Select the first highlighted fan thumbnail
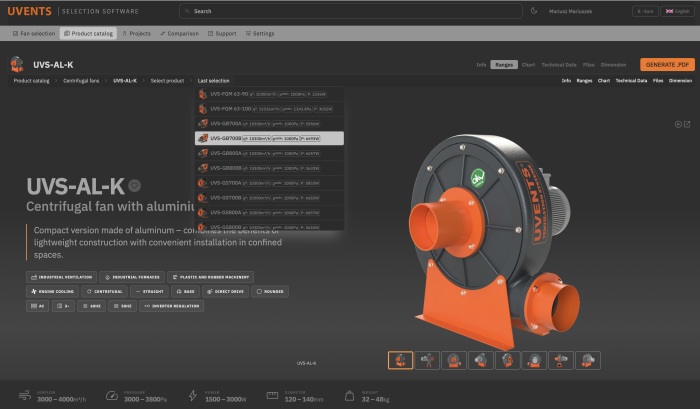The height and width of the screenshot is (409, 700). pos(400,360)
